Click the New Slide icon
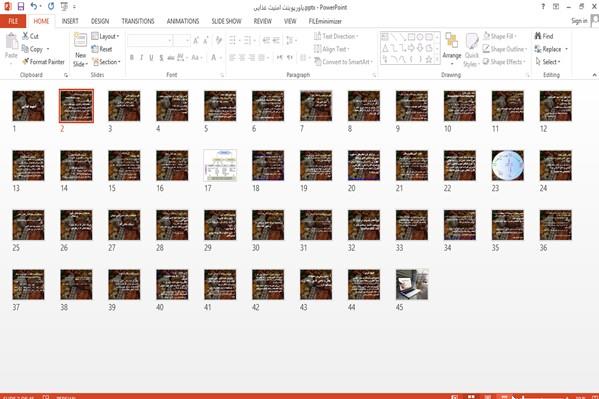 click(x=80, y=40)
